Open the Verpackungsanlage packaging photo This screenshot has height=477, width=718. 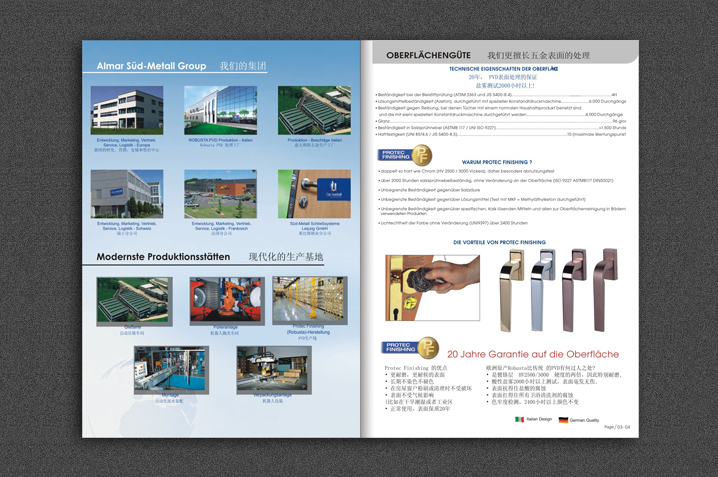coord(274,370)
